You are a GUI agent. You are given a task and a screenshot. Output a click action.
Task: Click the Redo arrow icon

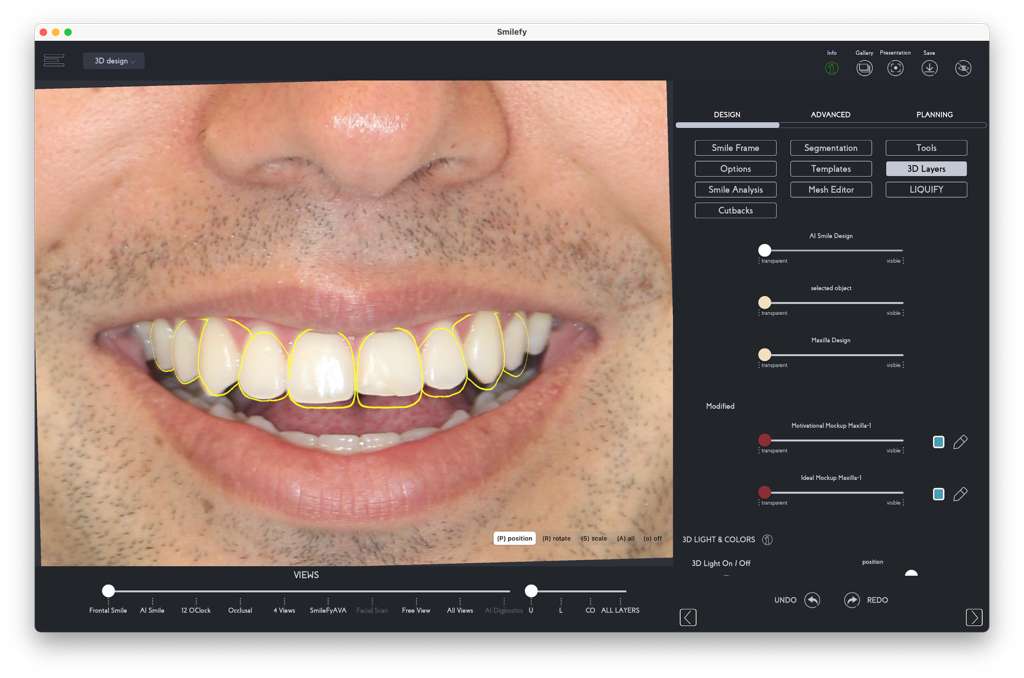pos(852,600)
